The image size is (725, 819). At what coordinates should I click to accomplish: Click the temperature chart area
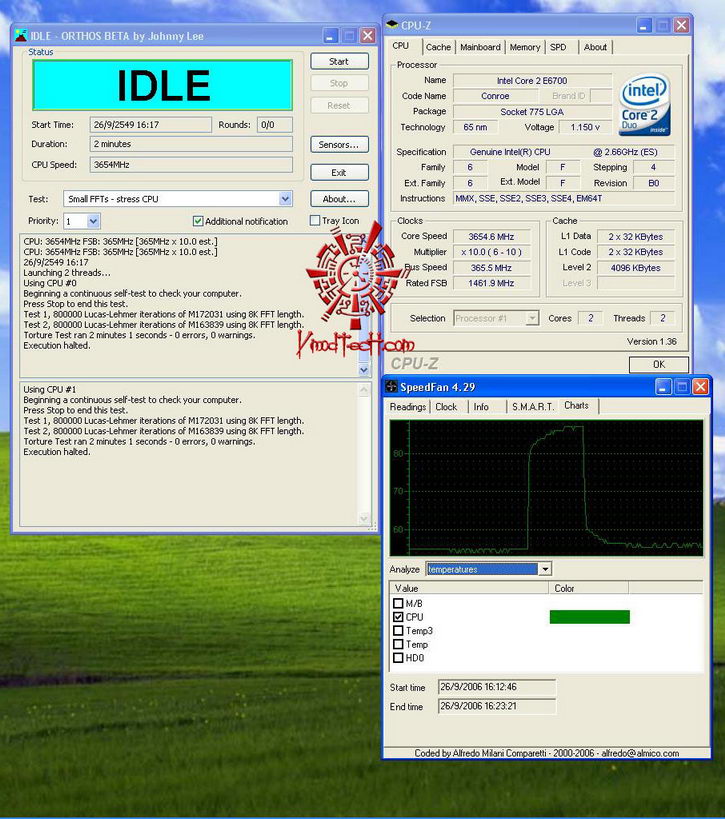(546, 487)
